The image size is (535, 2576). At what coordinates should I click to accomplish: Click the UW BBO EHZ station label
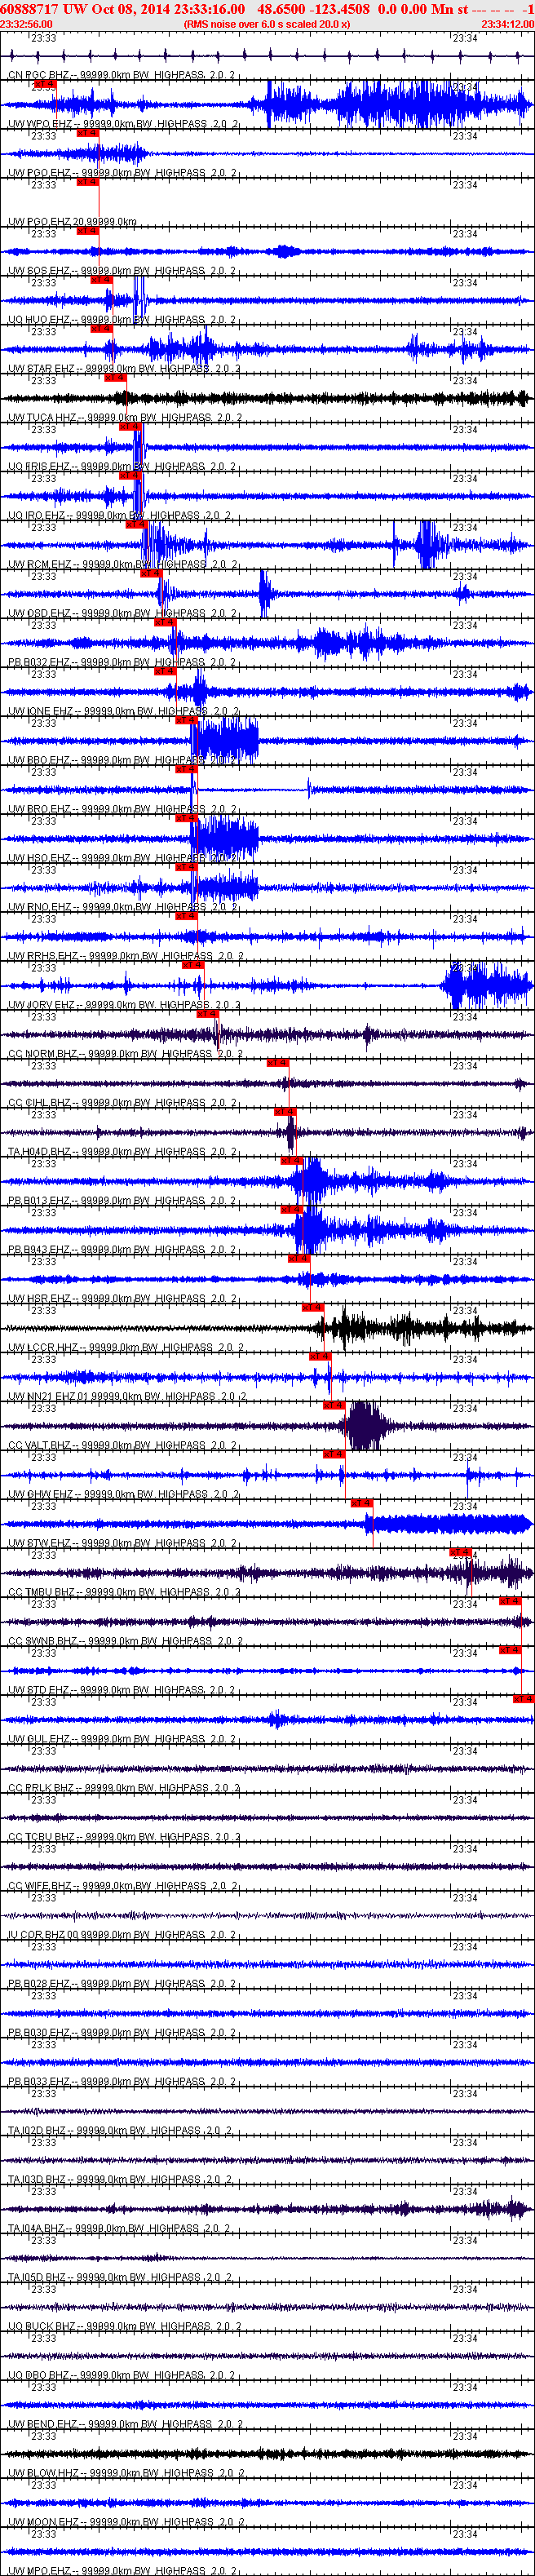(x=122, y=761)
